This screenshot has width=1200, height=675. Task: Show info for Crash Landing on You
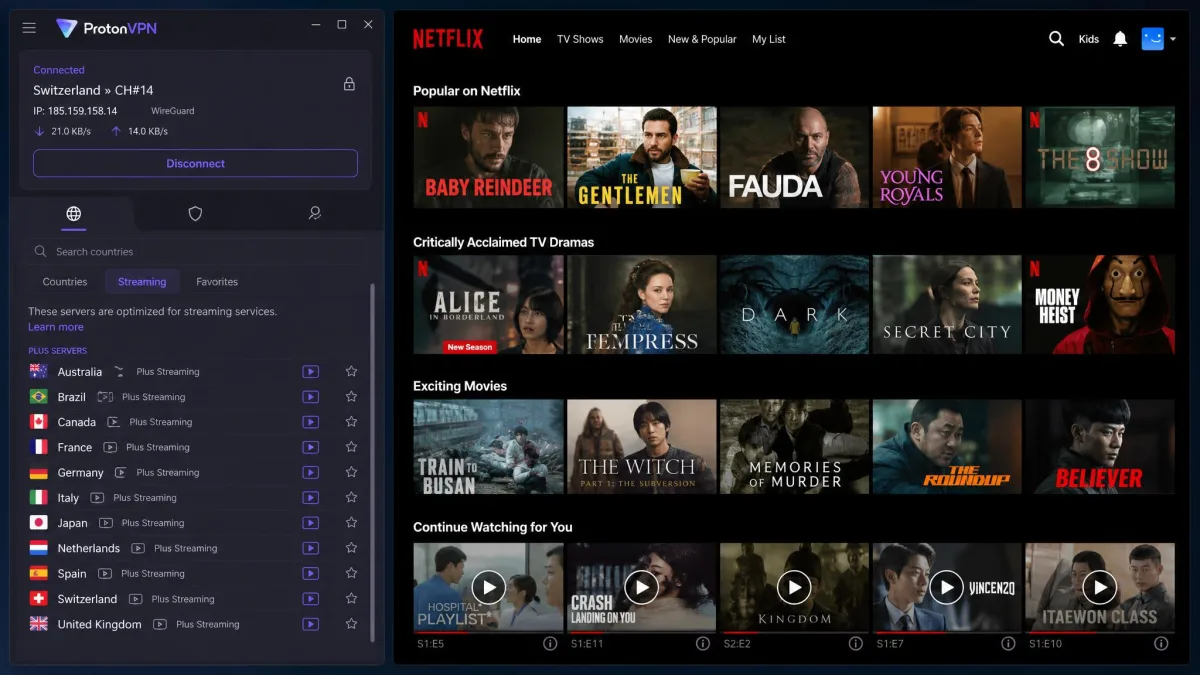(702, 644)
